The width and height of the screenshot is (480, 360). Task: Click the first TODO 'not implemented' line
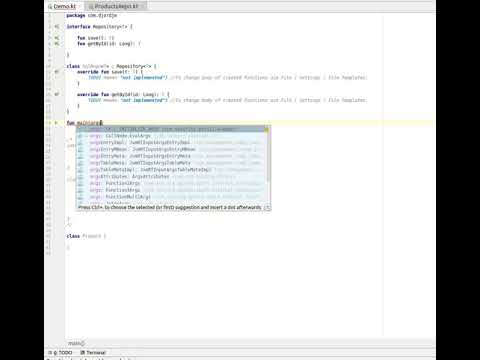click(x=228, y=78)
